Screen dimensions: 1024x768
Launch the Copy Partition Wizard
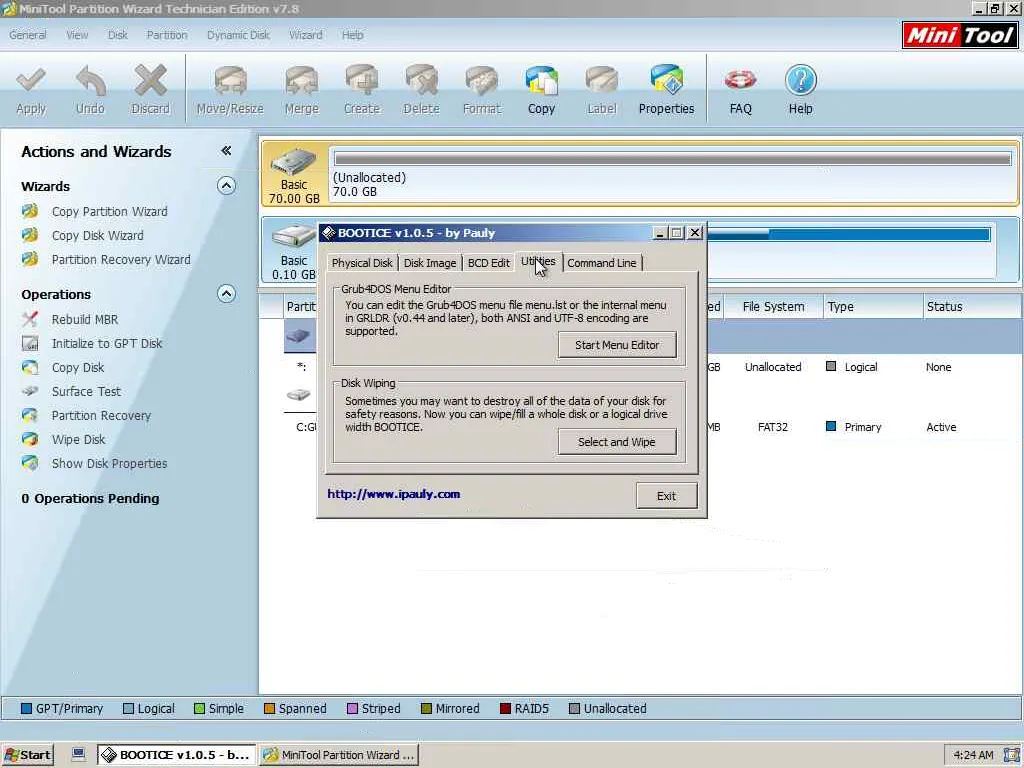[109, 212]
